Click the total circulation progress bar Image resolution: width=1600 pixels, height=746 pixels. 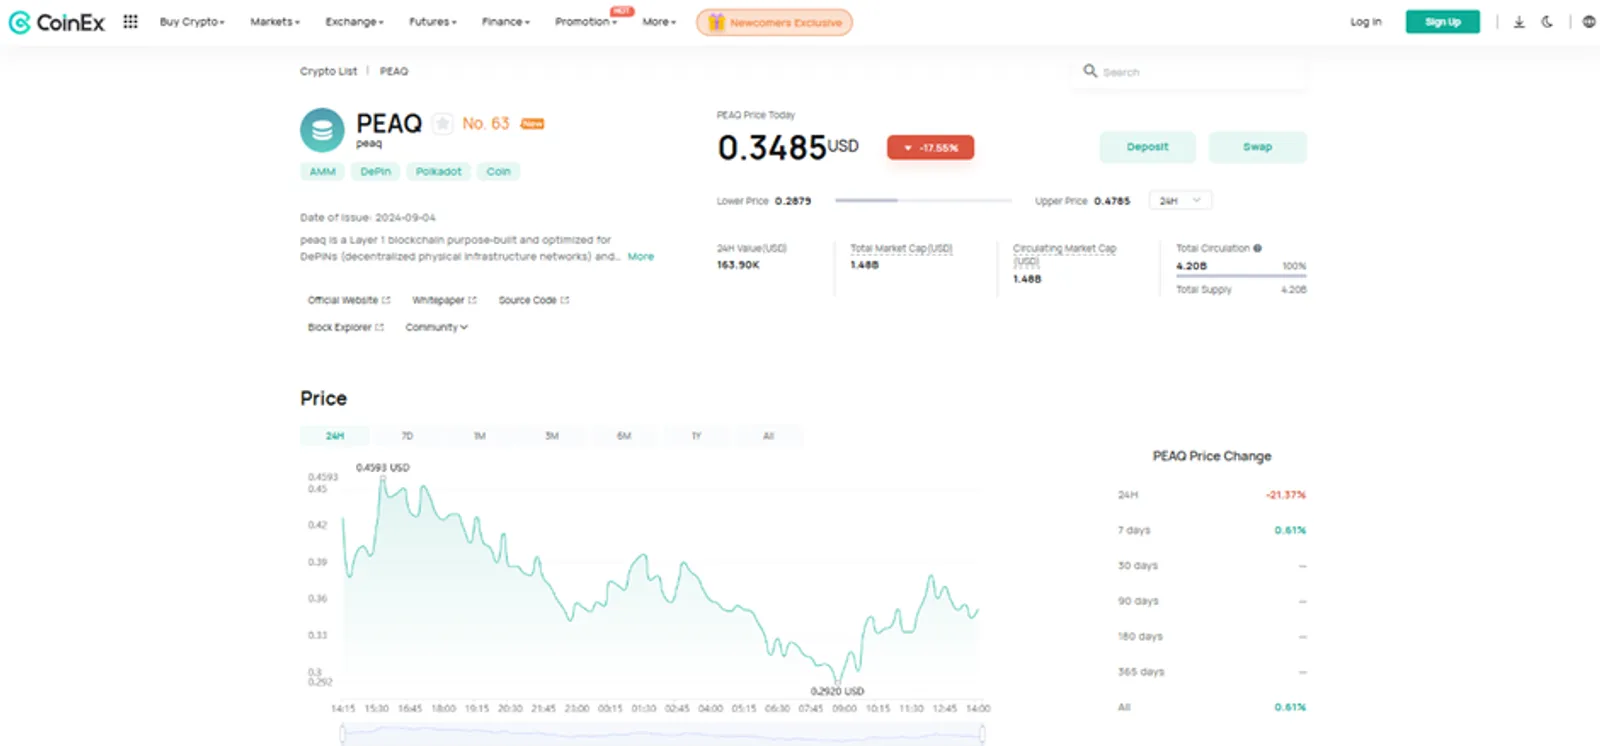tap(1240, 275)
